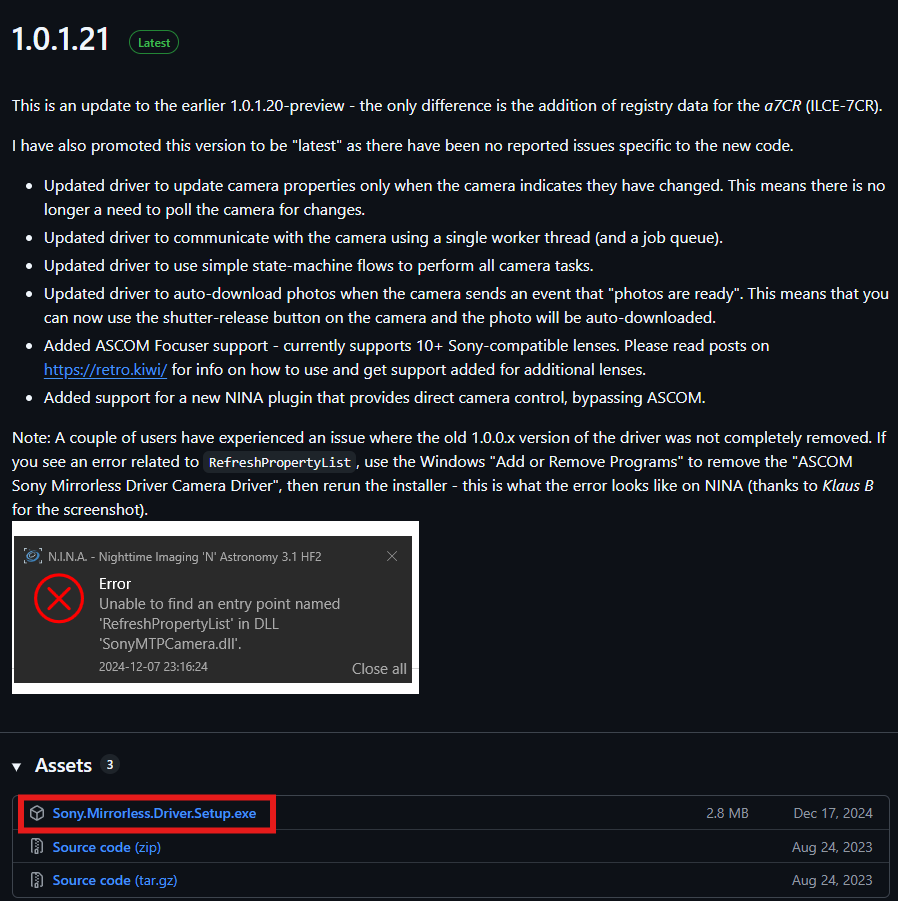Click the Assets count badge showing 3

110,764
